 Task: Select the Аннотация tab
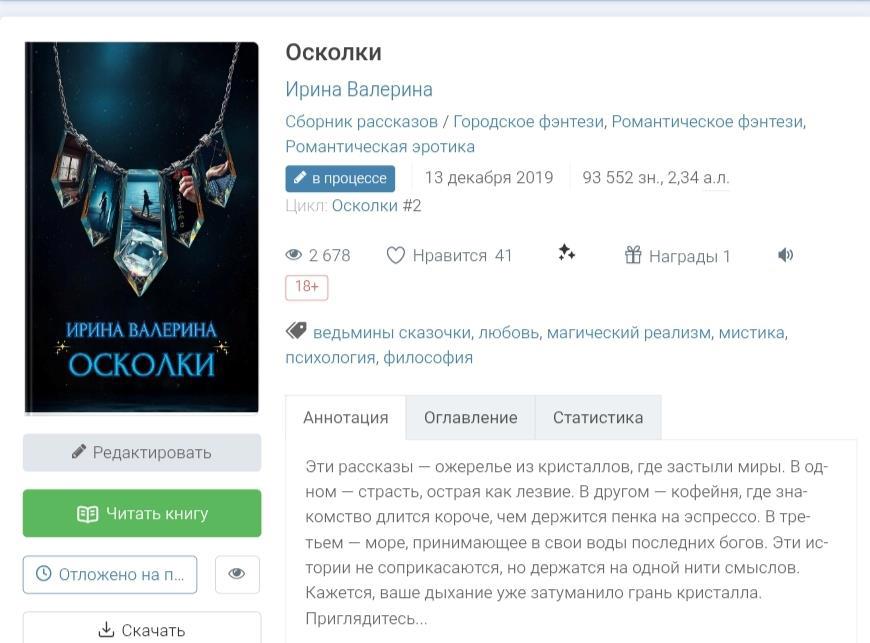(346, 417)
